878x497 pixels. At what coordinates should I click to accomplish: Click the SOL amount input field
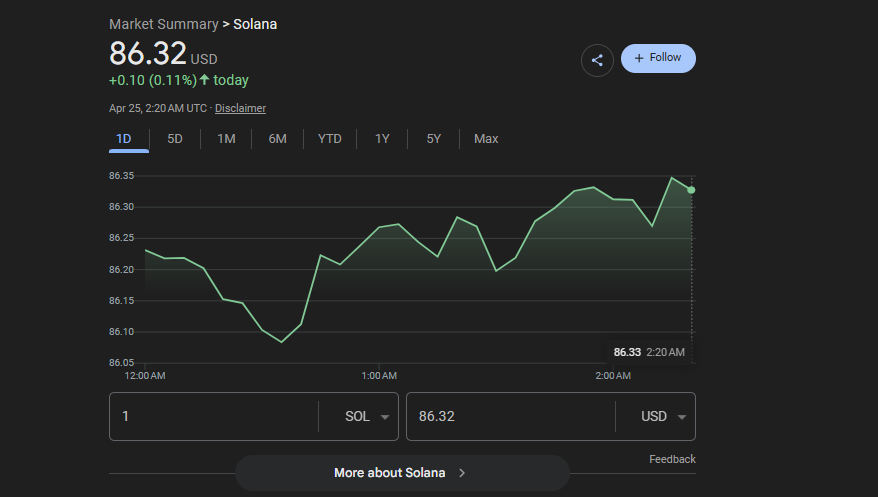coord(212,417)
